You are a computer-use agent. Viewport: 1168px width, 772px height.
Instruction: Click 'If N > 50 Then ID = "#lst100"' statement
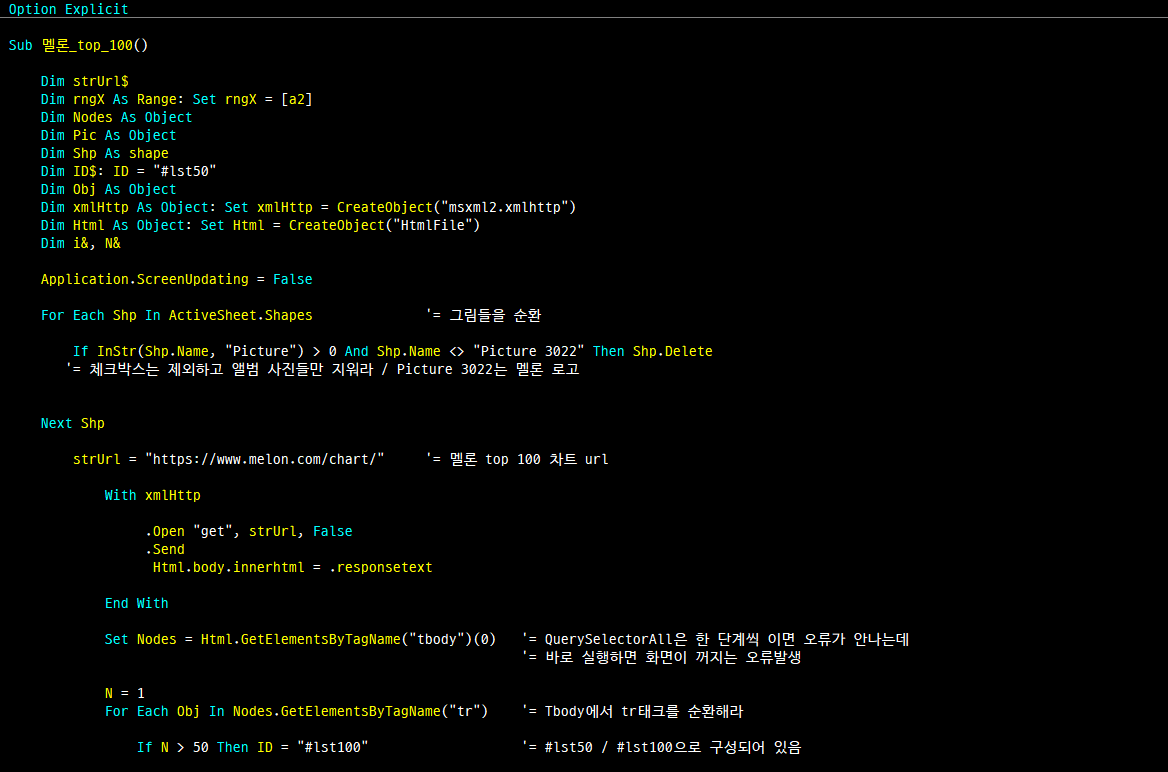(x=253, y=747)
